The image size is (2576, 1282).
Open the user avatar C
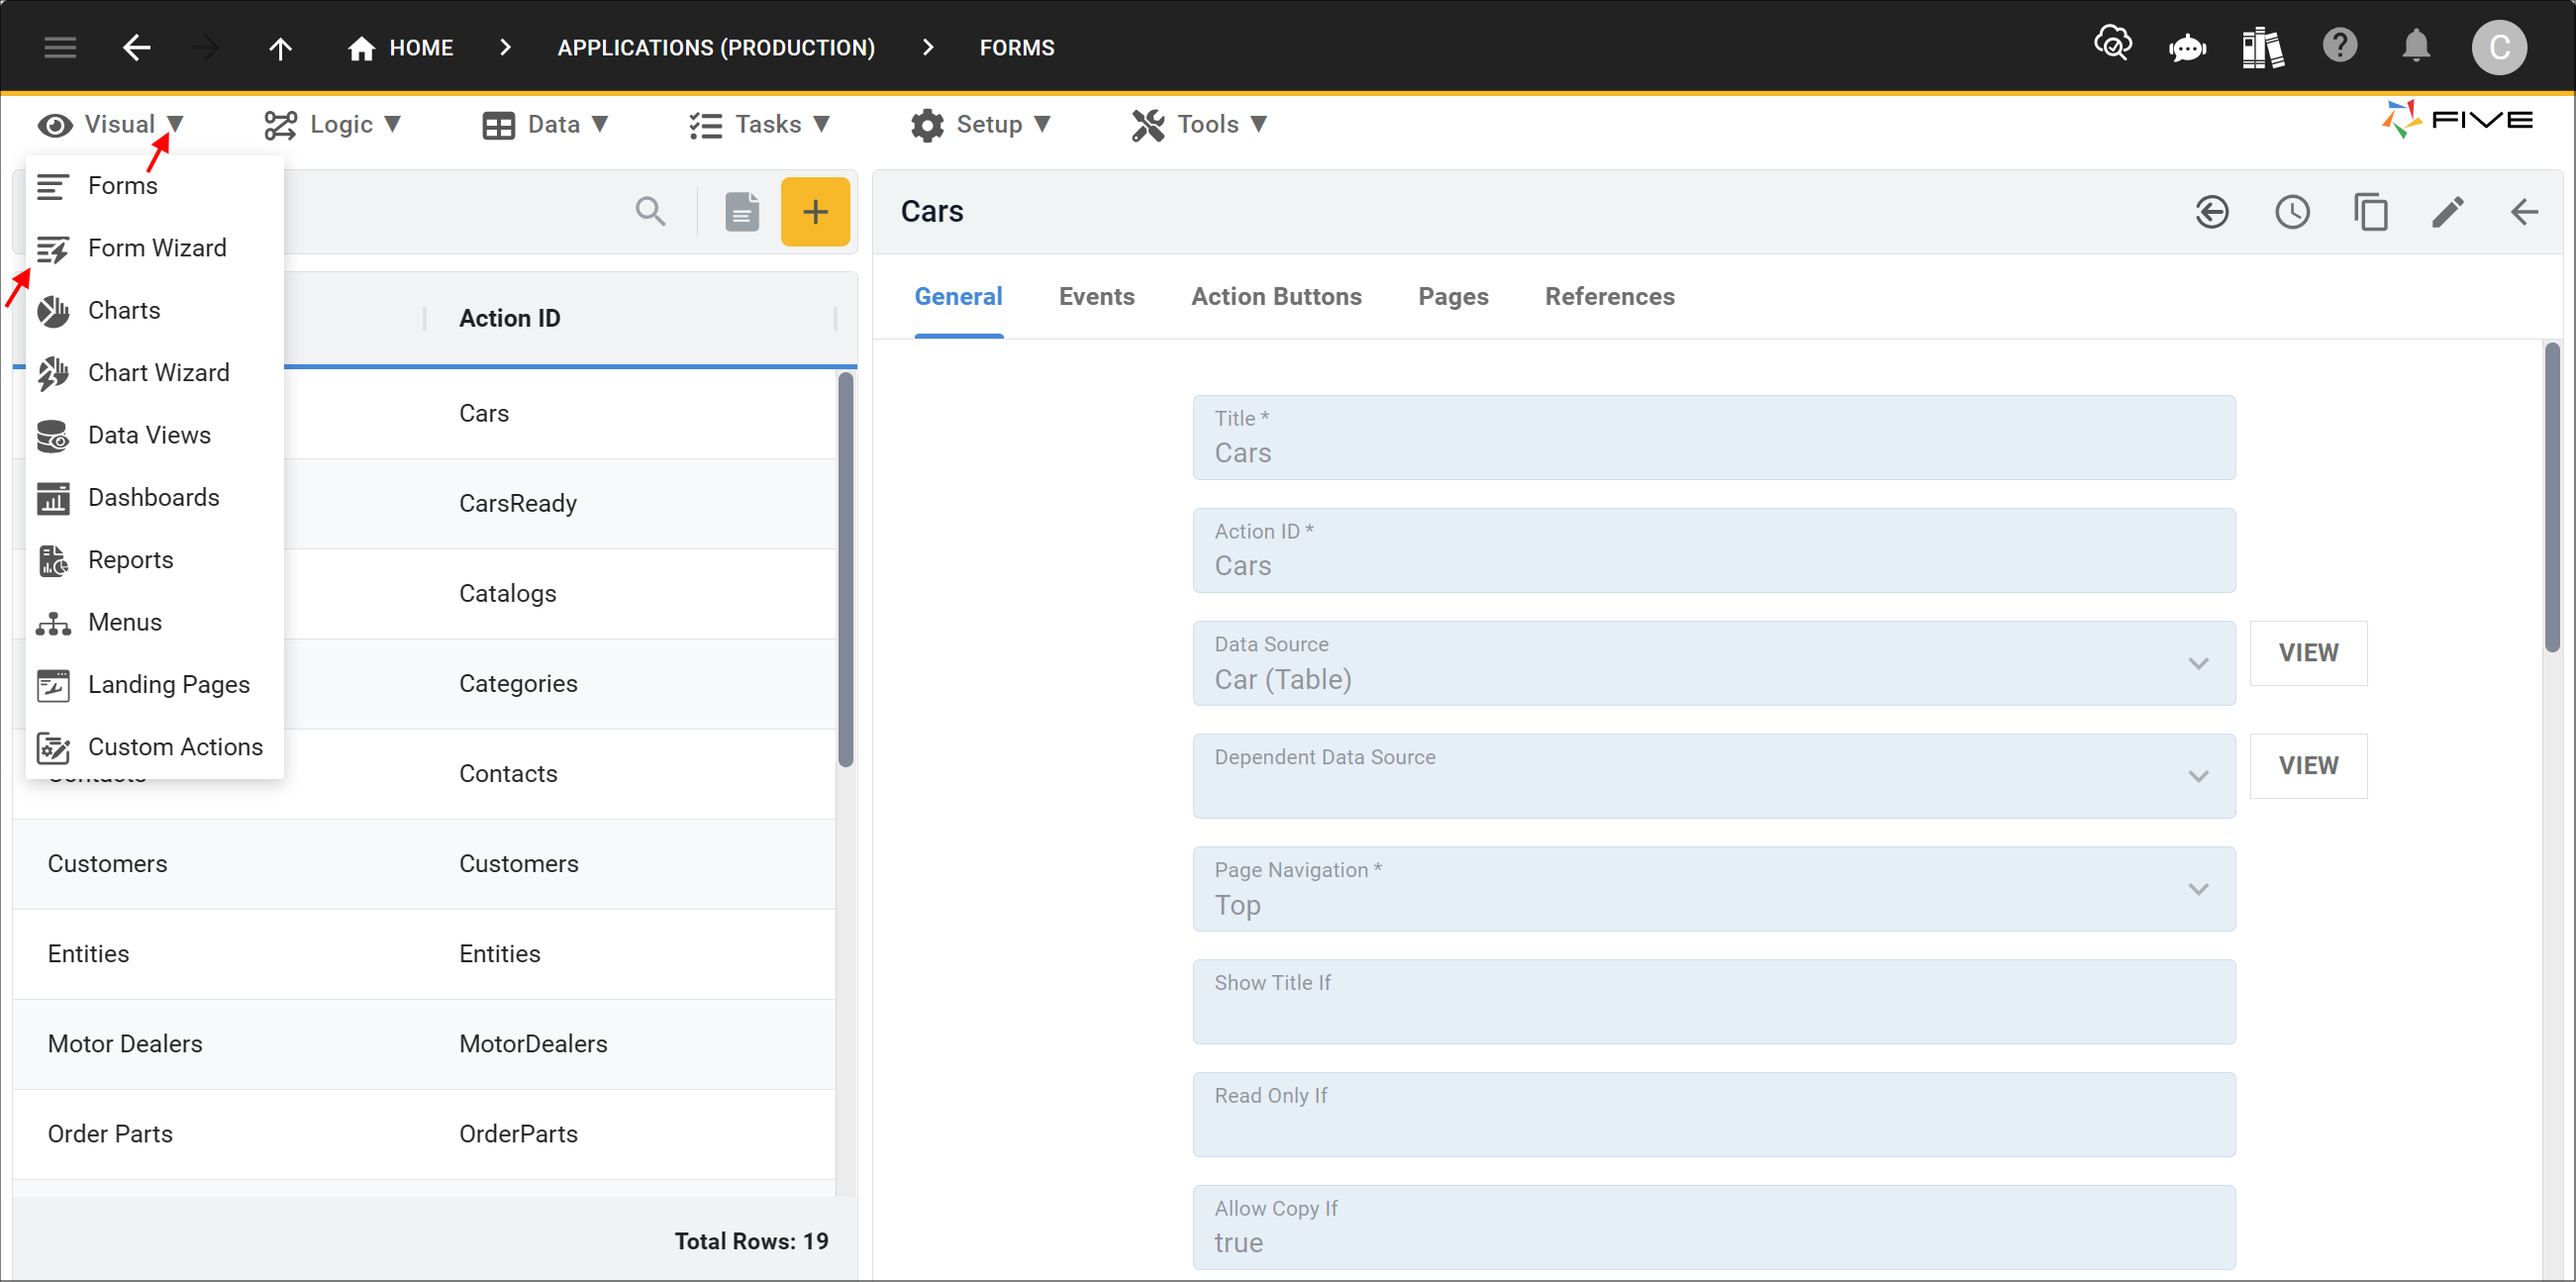tap(2499, 47)
